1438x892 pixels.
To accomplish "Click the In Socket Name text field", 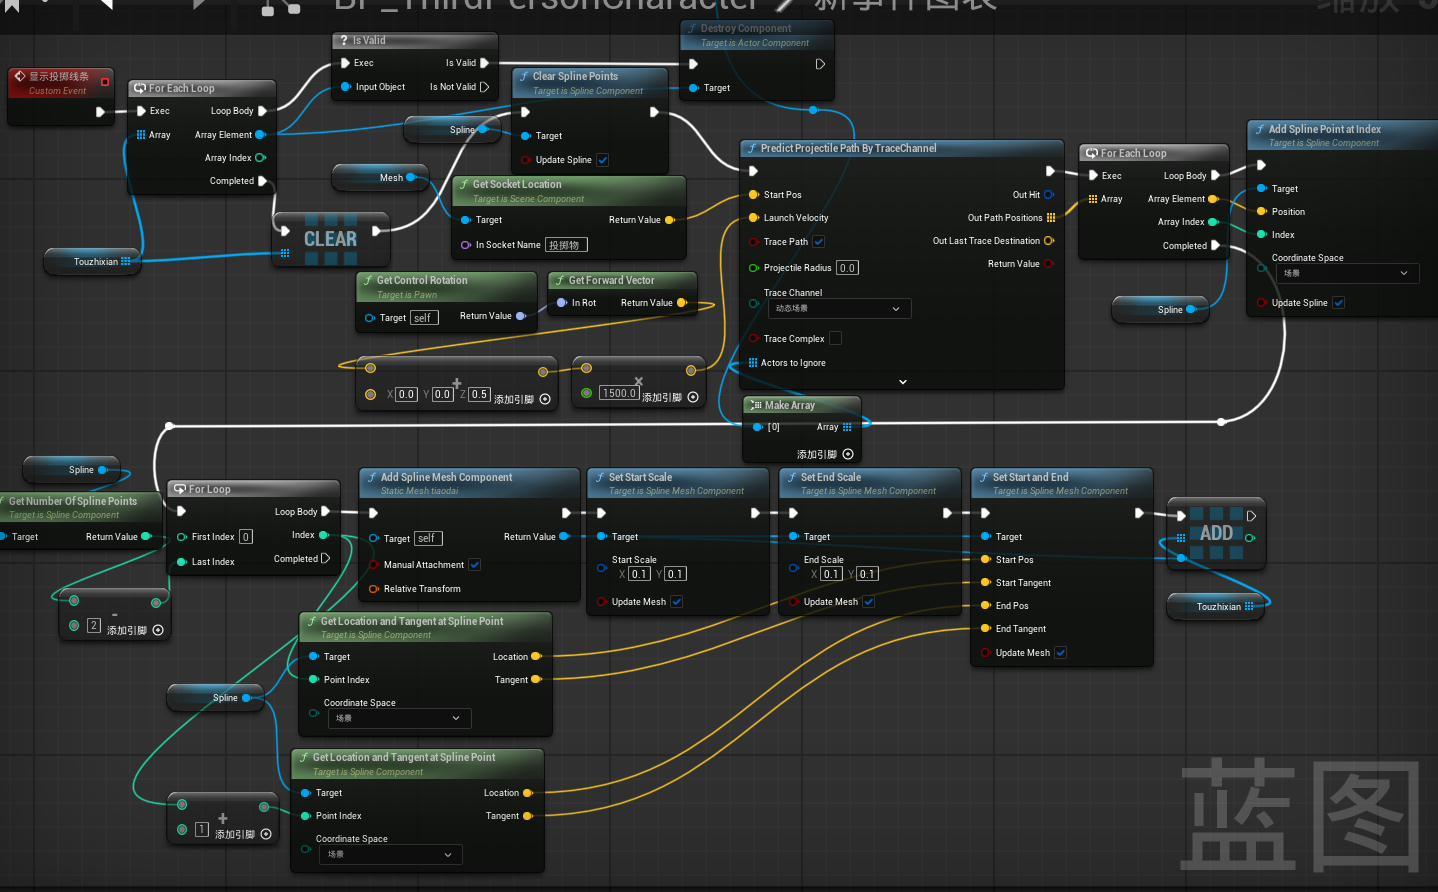I will 566,245.
